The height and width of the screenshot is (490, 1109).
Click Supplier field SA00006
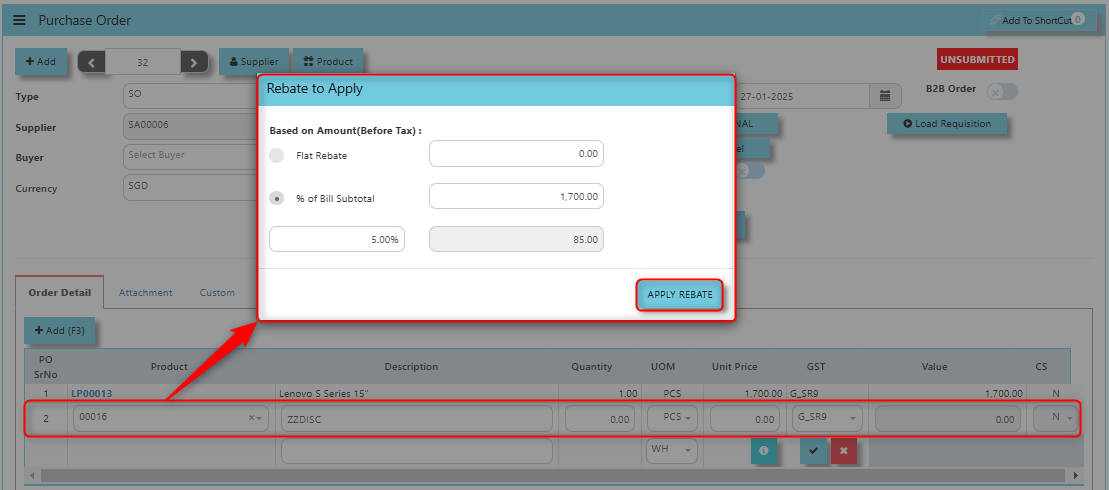[x=190, y=127]
